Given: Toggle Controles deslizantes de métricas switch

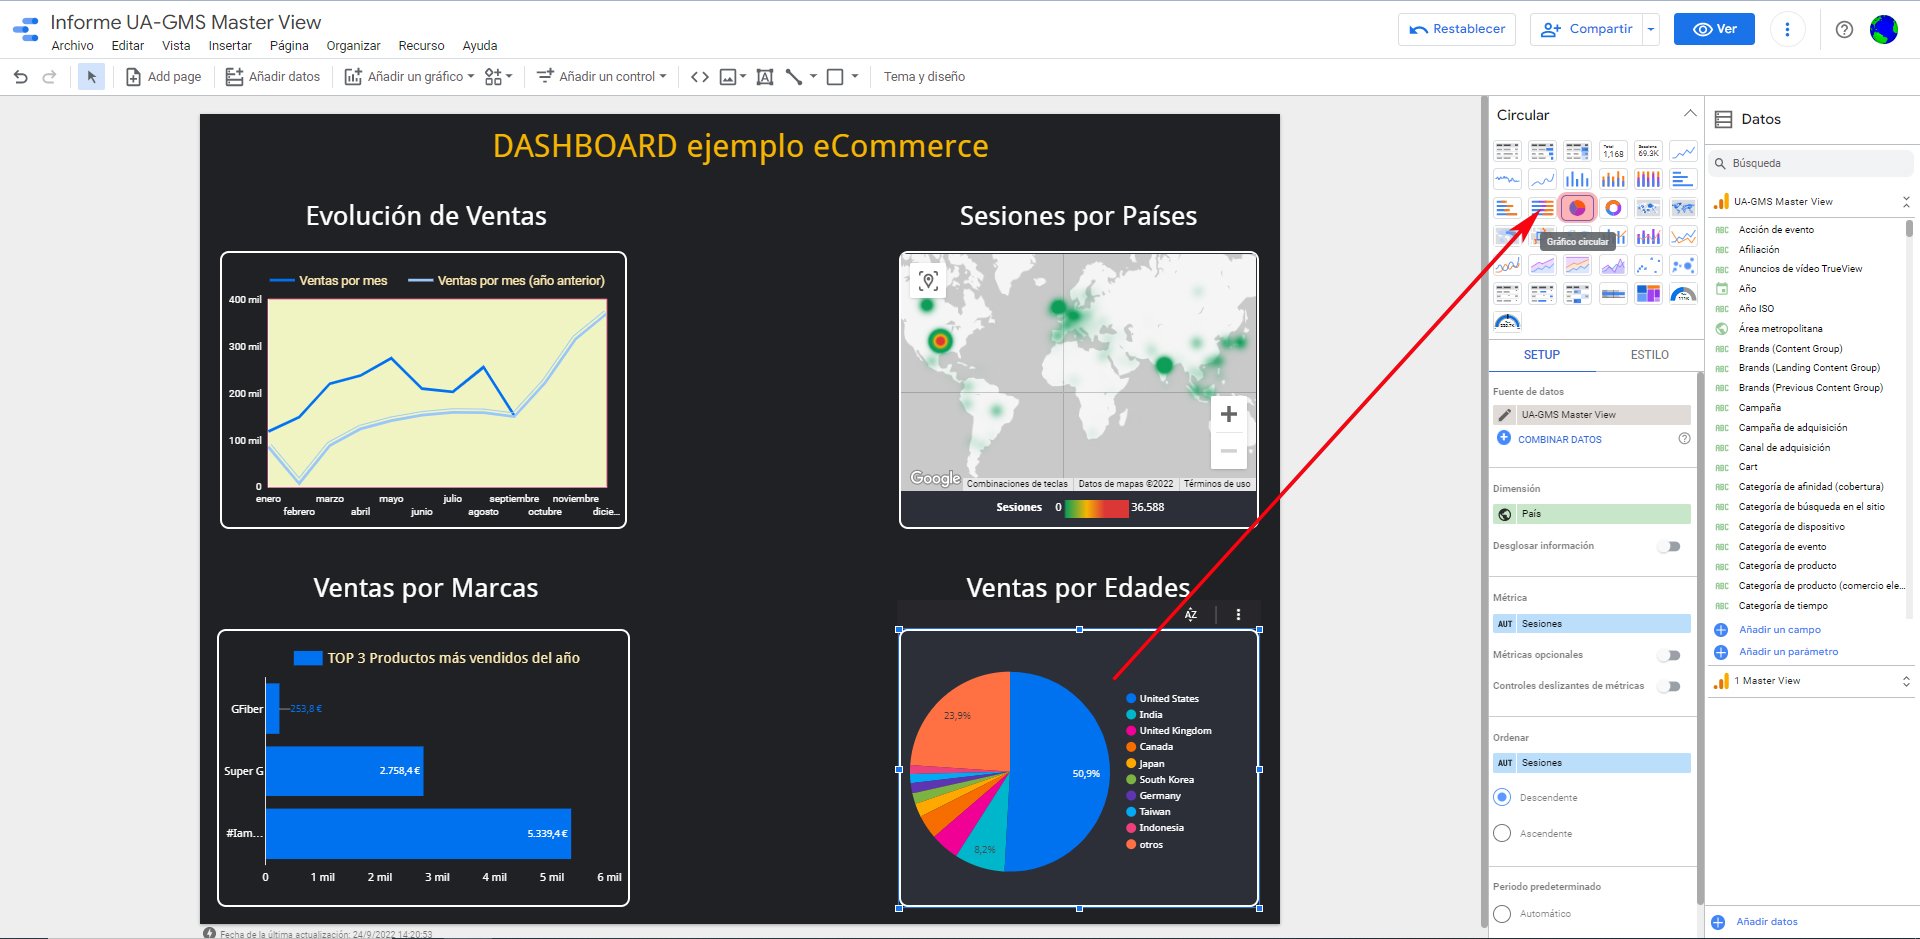Looking at the screenshot, I should (1669, 687).
